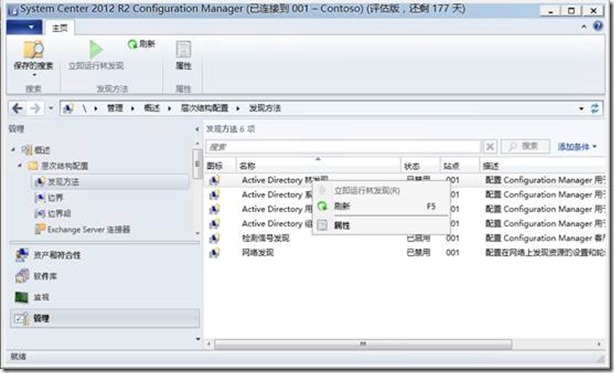Viewport: 614px width, 373px height.
Task: Click the icon of first Active Directory row
Action: click(214, 180)
